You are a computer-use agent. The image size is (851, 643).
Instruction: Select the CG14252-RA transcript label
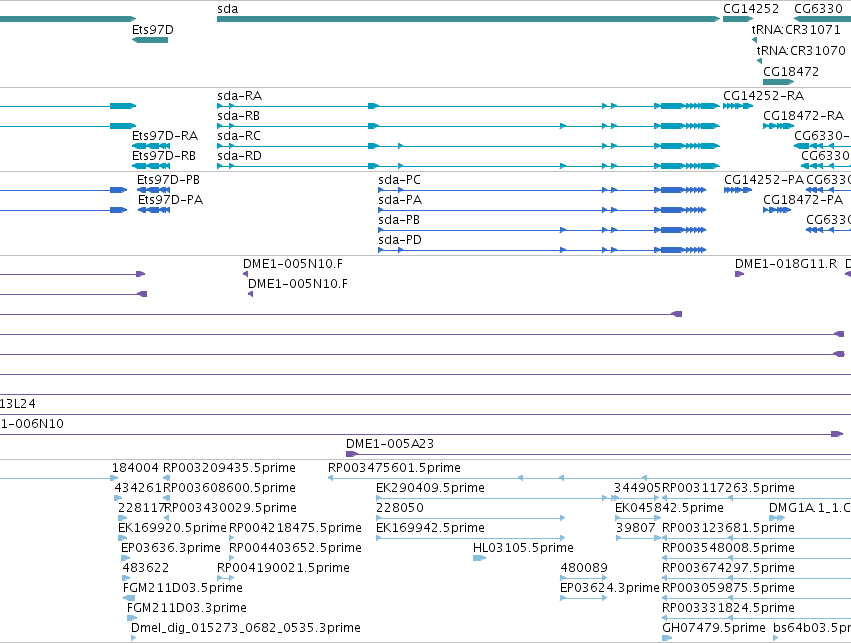pos(764,96)
